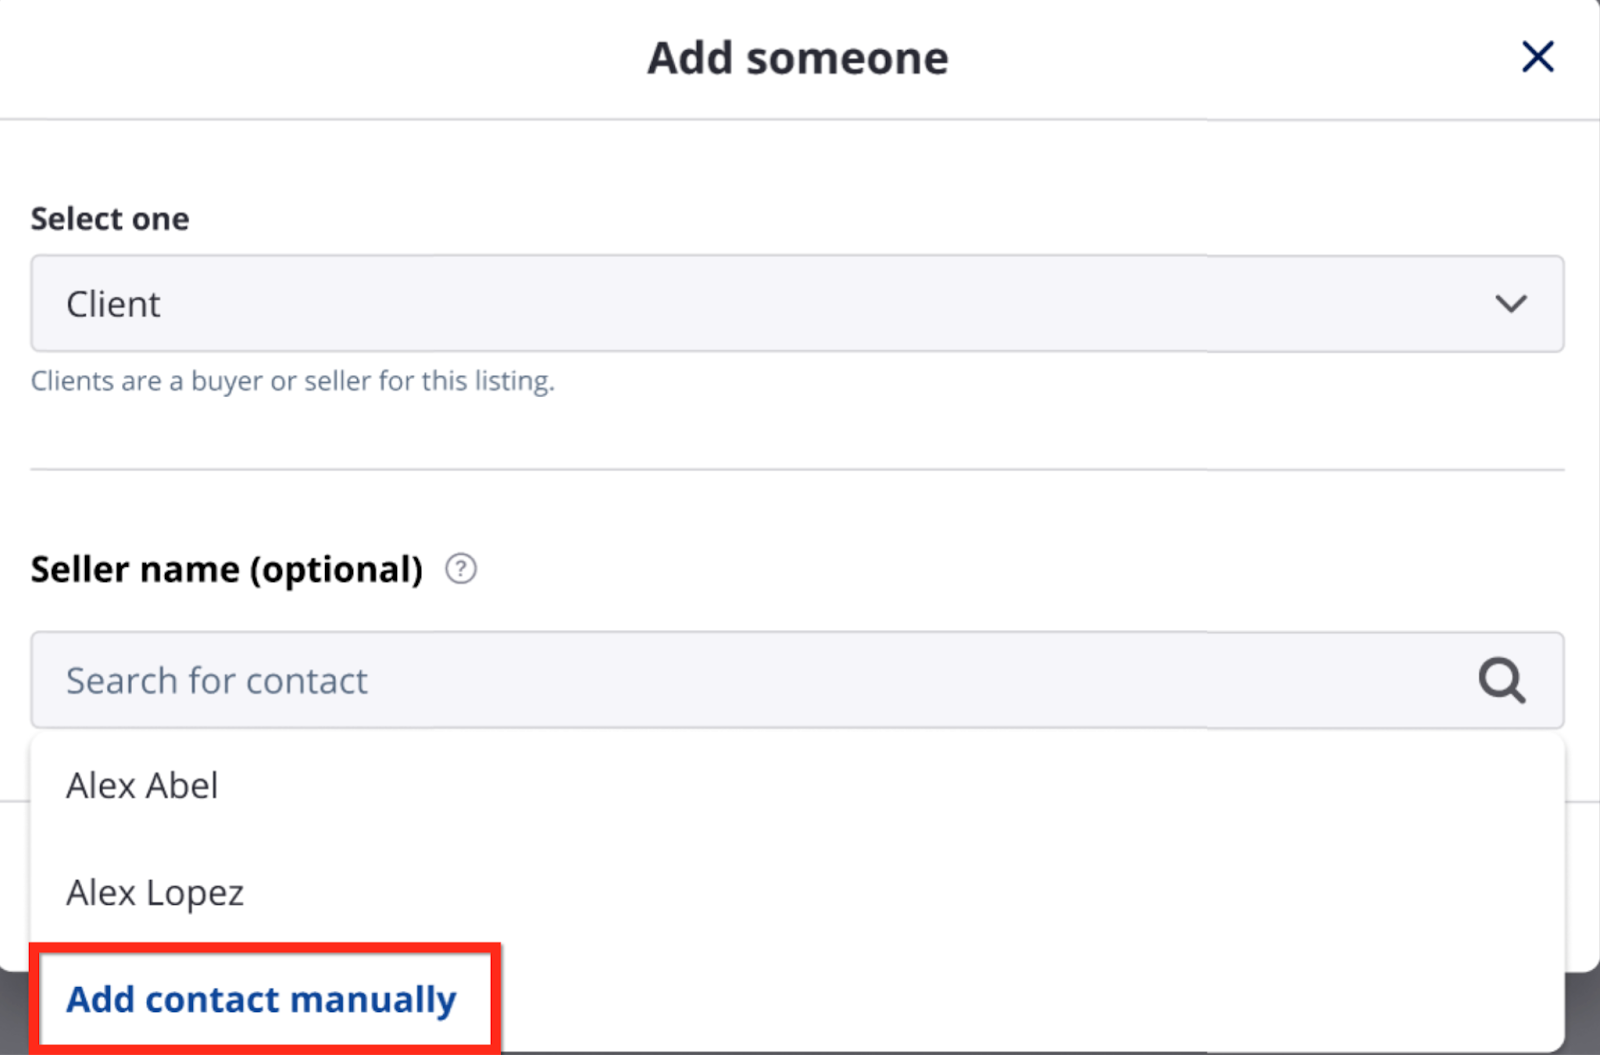Viewport: 1600px width, 1055px height.
Task: Click the selected "Client" value text
Action: 113,304
